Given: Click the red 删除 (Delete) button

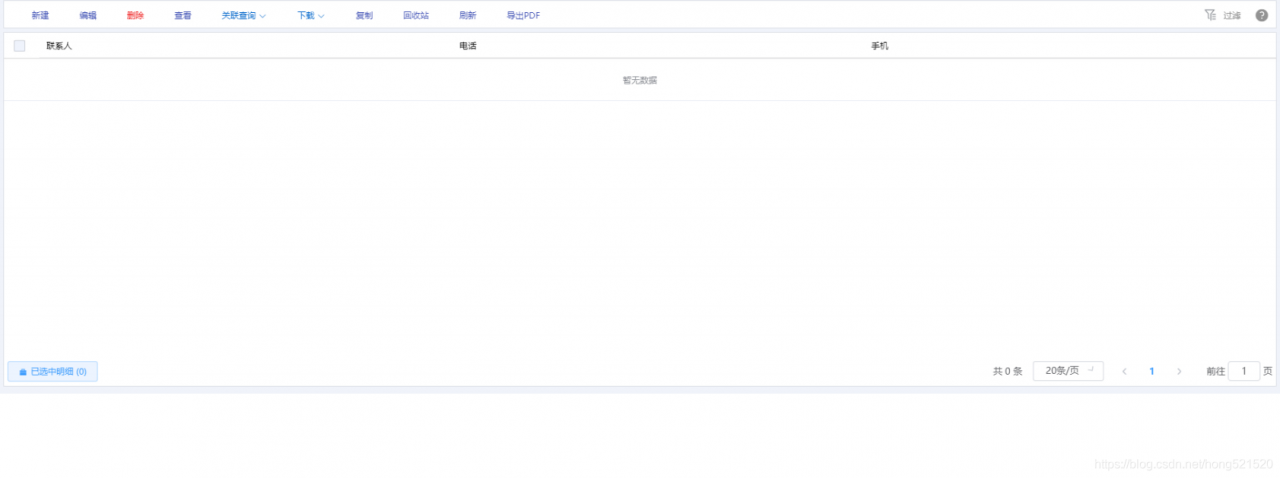Looking at the screenshot, I should (x=136, y=16).
